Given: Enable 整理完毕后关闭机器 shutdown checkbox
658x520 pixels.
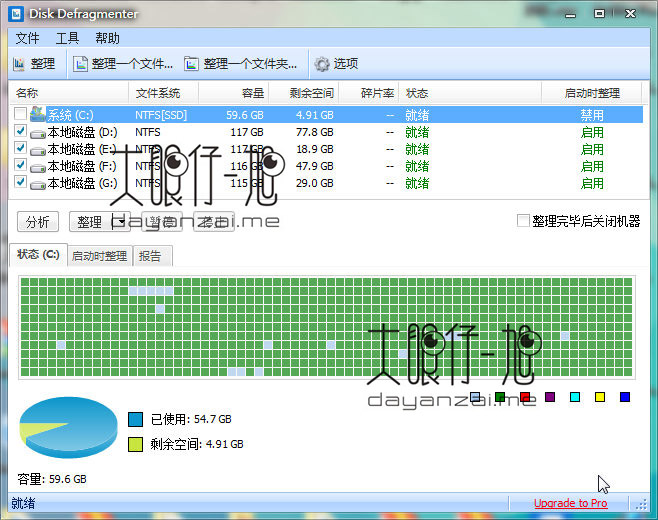Looking at the screenshot, I should pos(523,221).
